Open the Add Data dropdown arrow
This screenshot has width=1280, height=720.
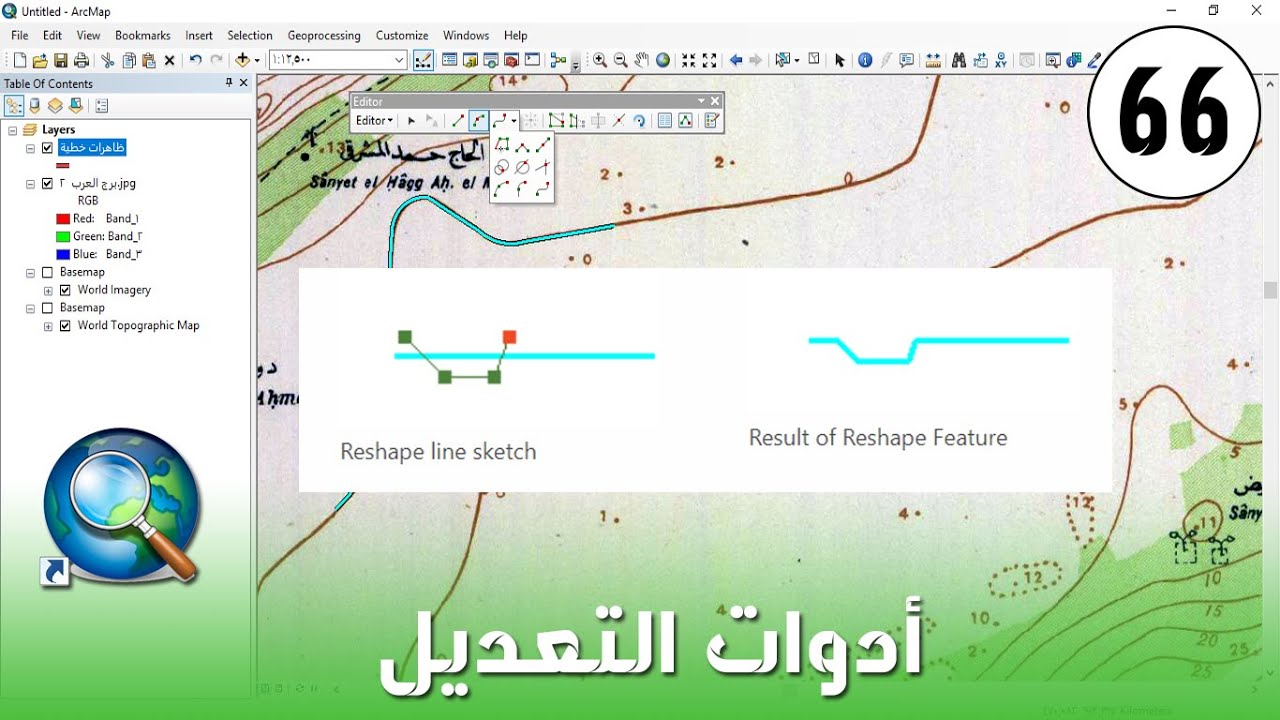pos(257,60)
